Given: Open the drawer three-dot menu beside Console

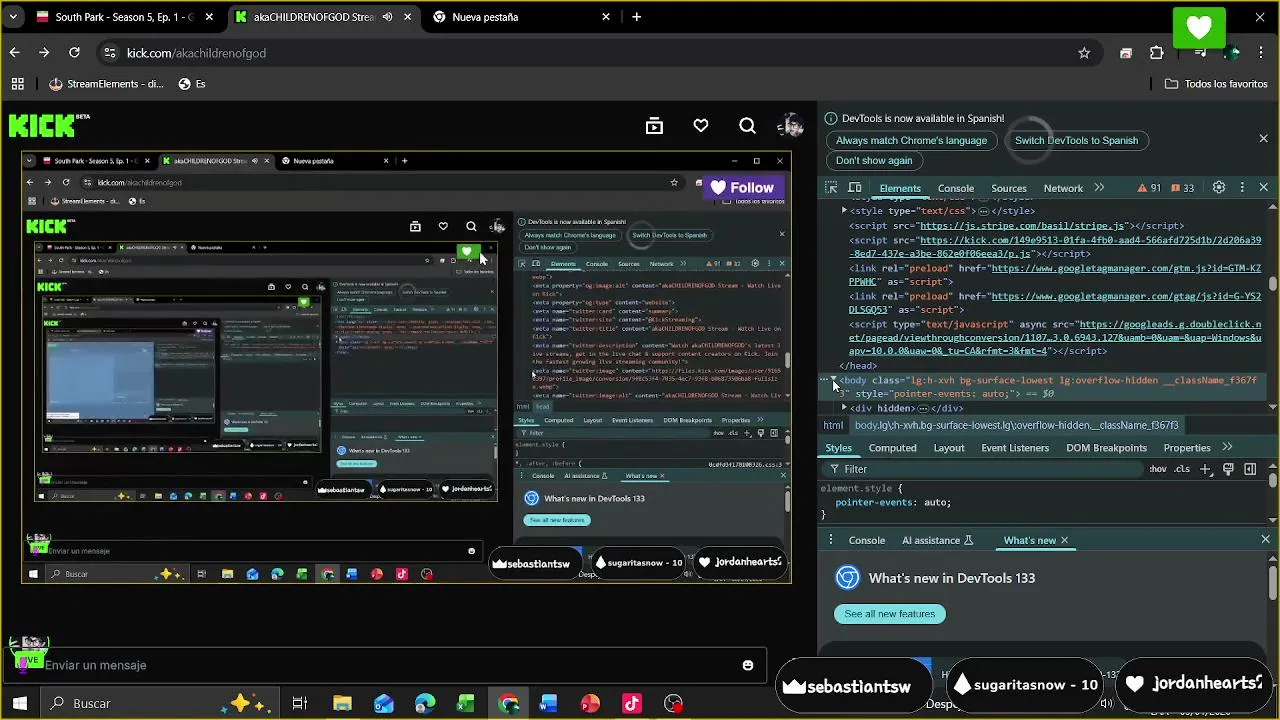Looking at the screenshot, I should tap(830, 541).
